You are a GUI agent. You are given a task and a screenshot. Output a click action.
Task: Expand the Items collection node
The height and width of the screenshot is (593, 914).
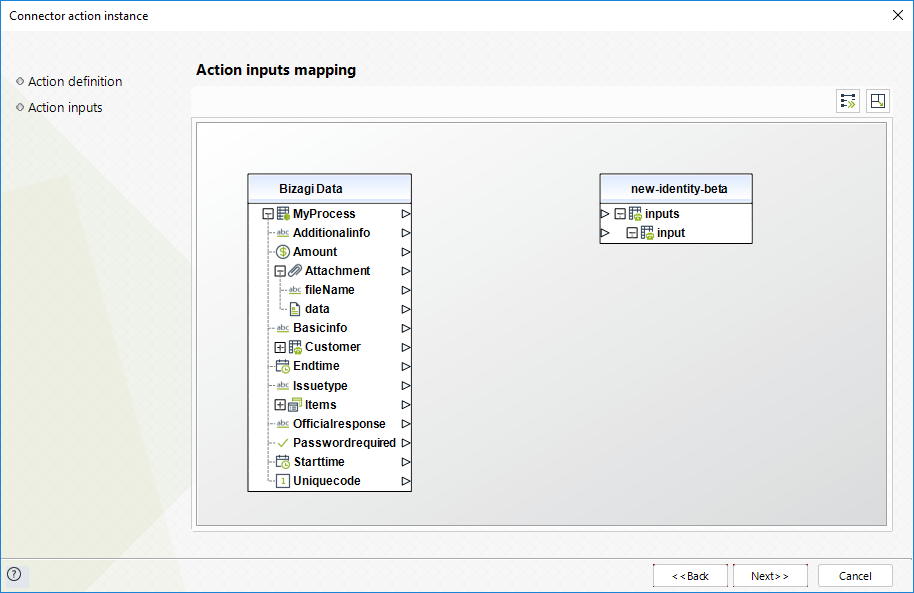280,405
